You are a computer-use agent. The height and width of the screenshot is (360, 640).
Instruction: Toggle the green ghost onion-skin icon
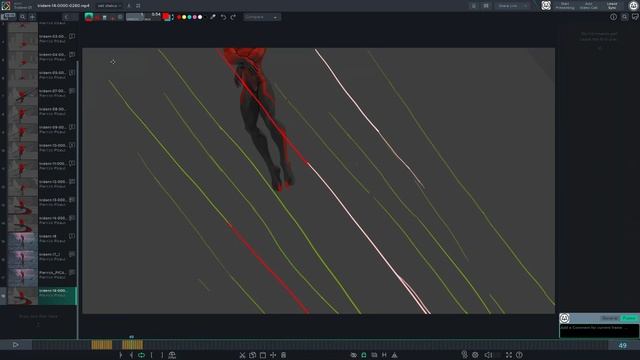pyautogui.click(x=364, y=355)
